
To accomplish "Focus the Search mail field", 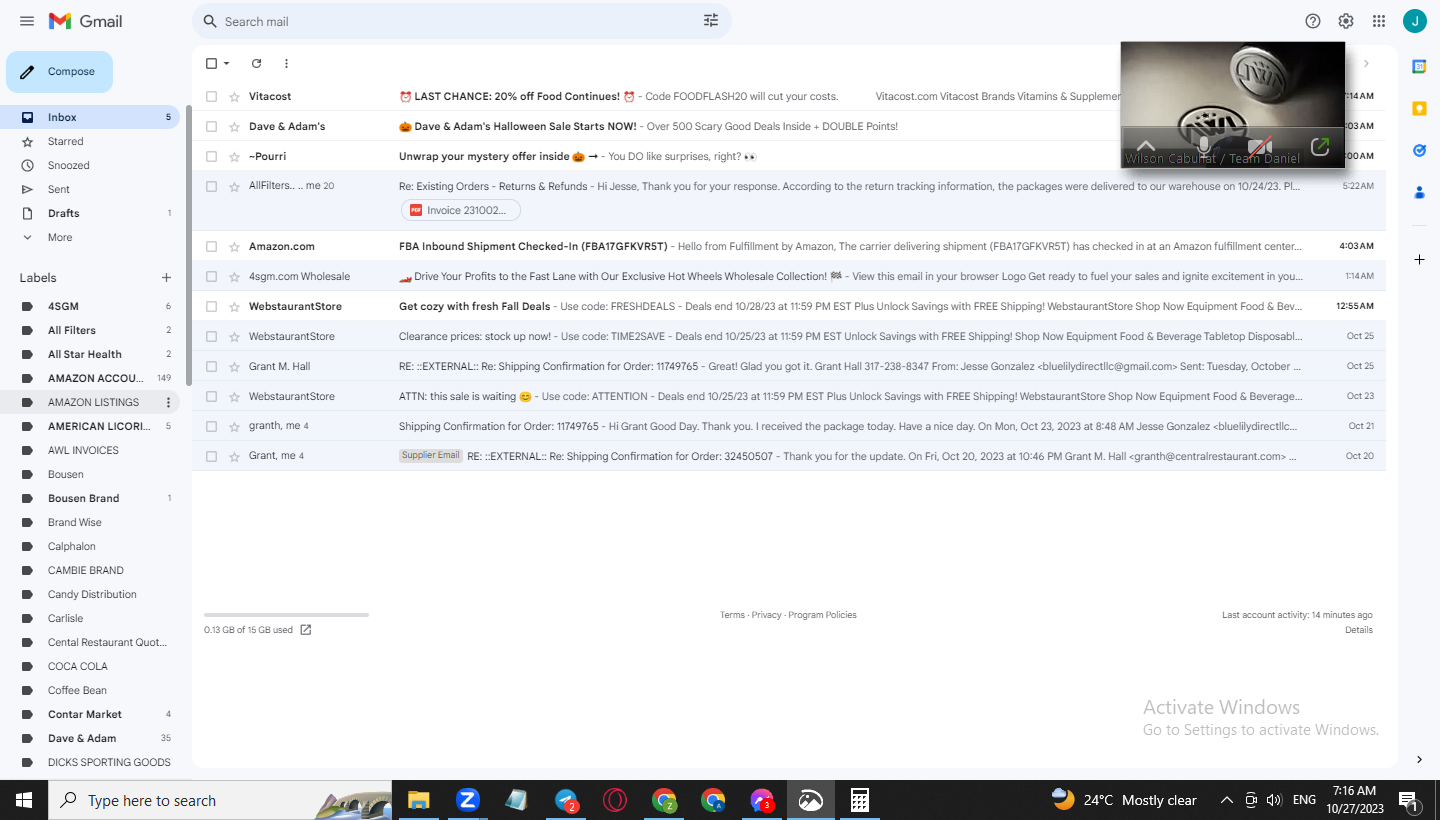I will pyautogui.click(x=462, y=21).
